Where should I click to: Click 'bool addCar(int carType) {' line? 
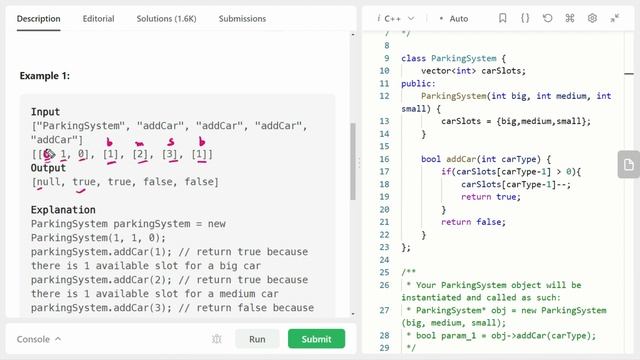(486, 159)
